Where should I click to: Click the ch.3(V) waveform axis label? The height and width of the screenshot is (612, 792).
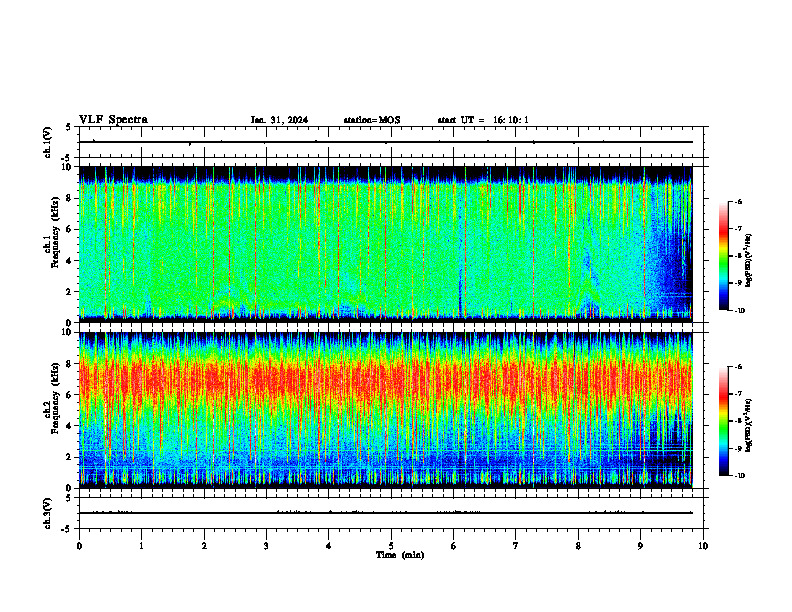(x=48, y=513)
